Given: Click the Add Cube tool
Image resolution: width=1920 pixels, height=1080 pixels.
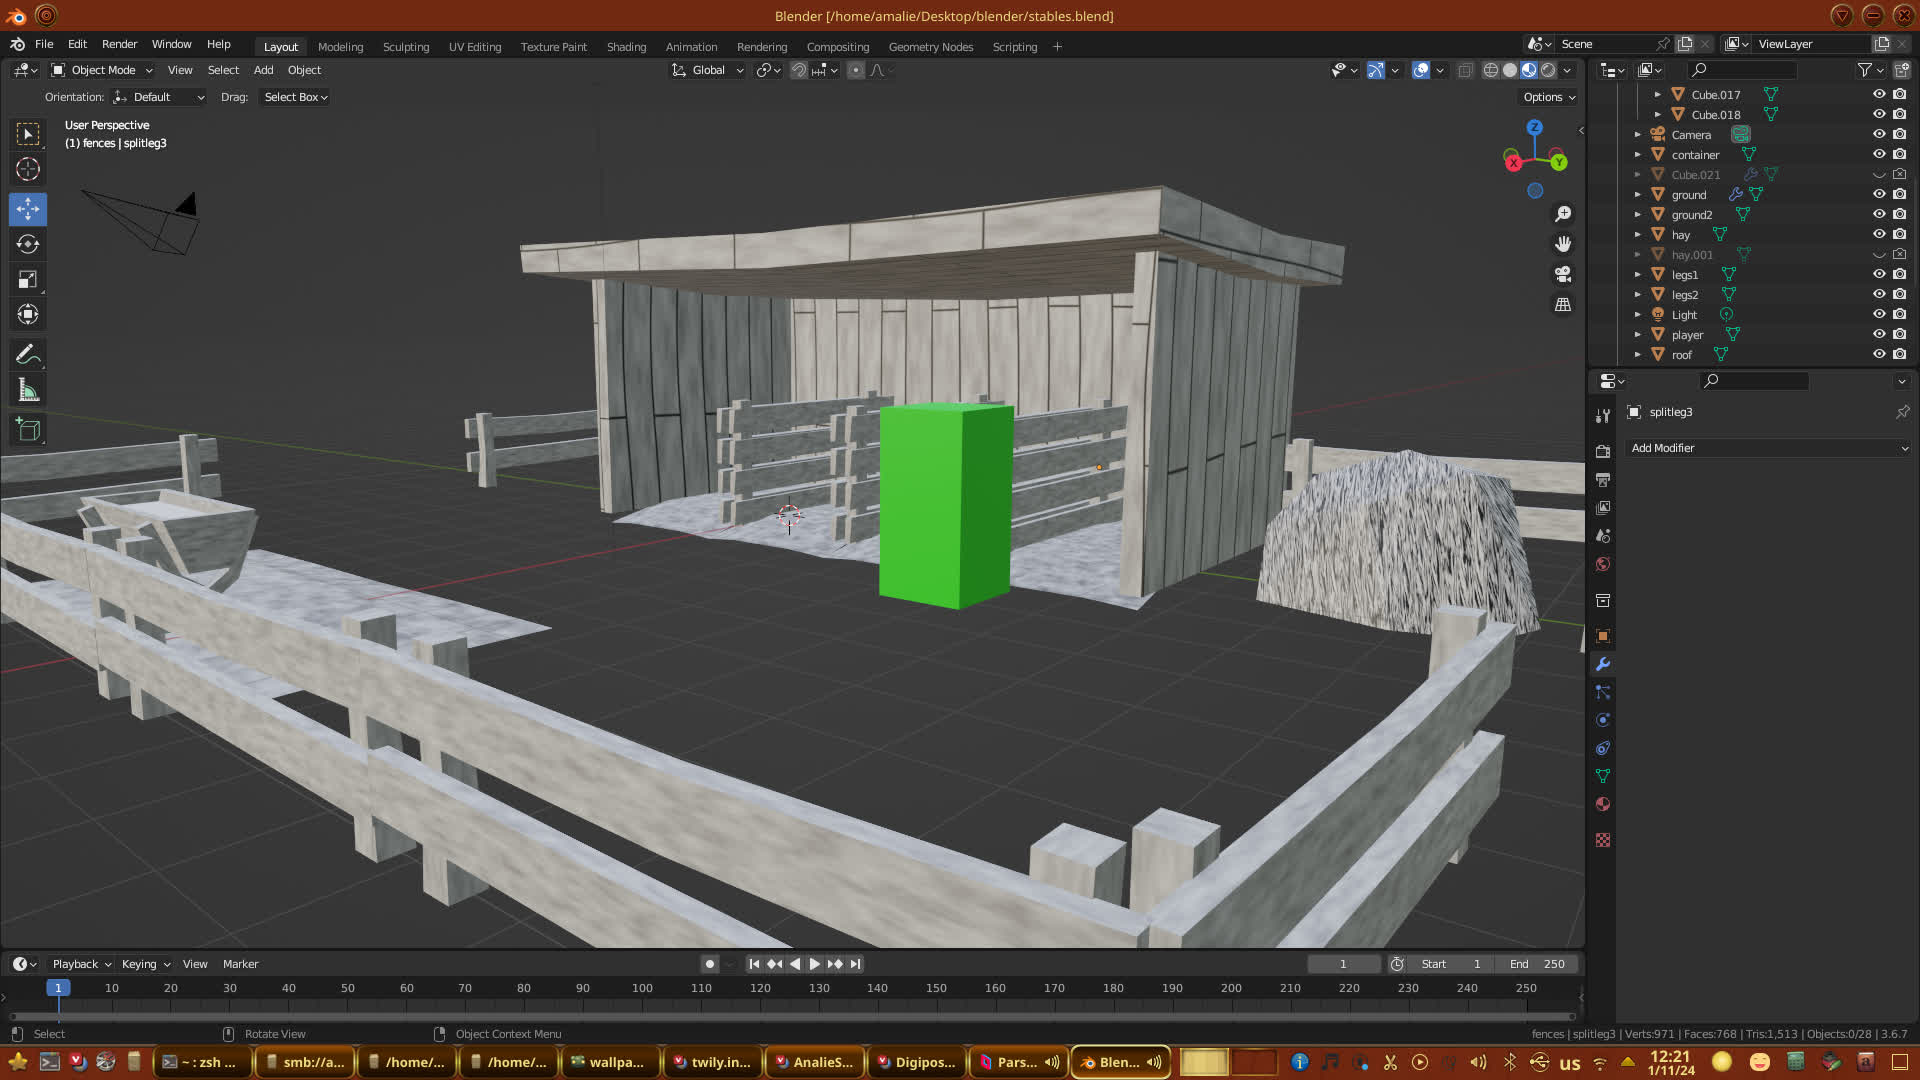Looking at the screenshot, I should [28, 430].
